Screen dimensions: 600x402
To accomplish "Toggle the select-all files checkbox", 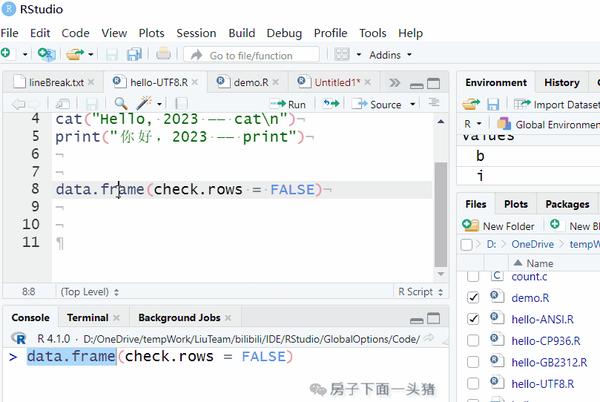I will click(466, 244).
